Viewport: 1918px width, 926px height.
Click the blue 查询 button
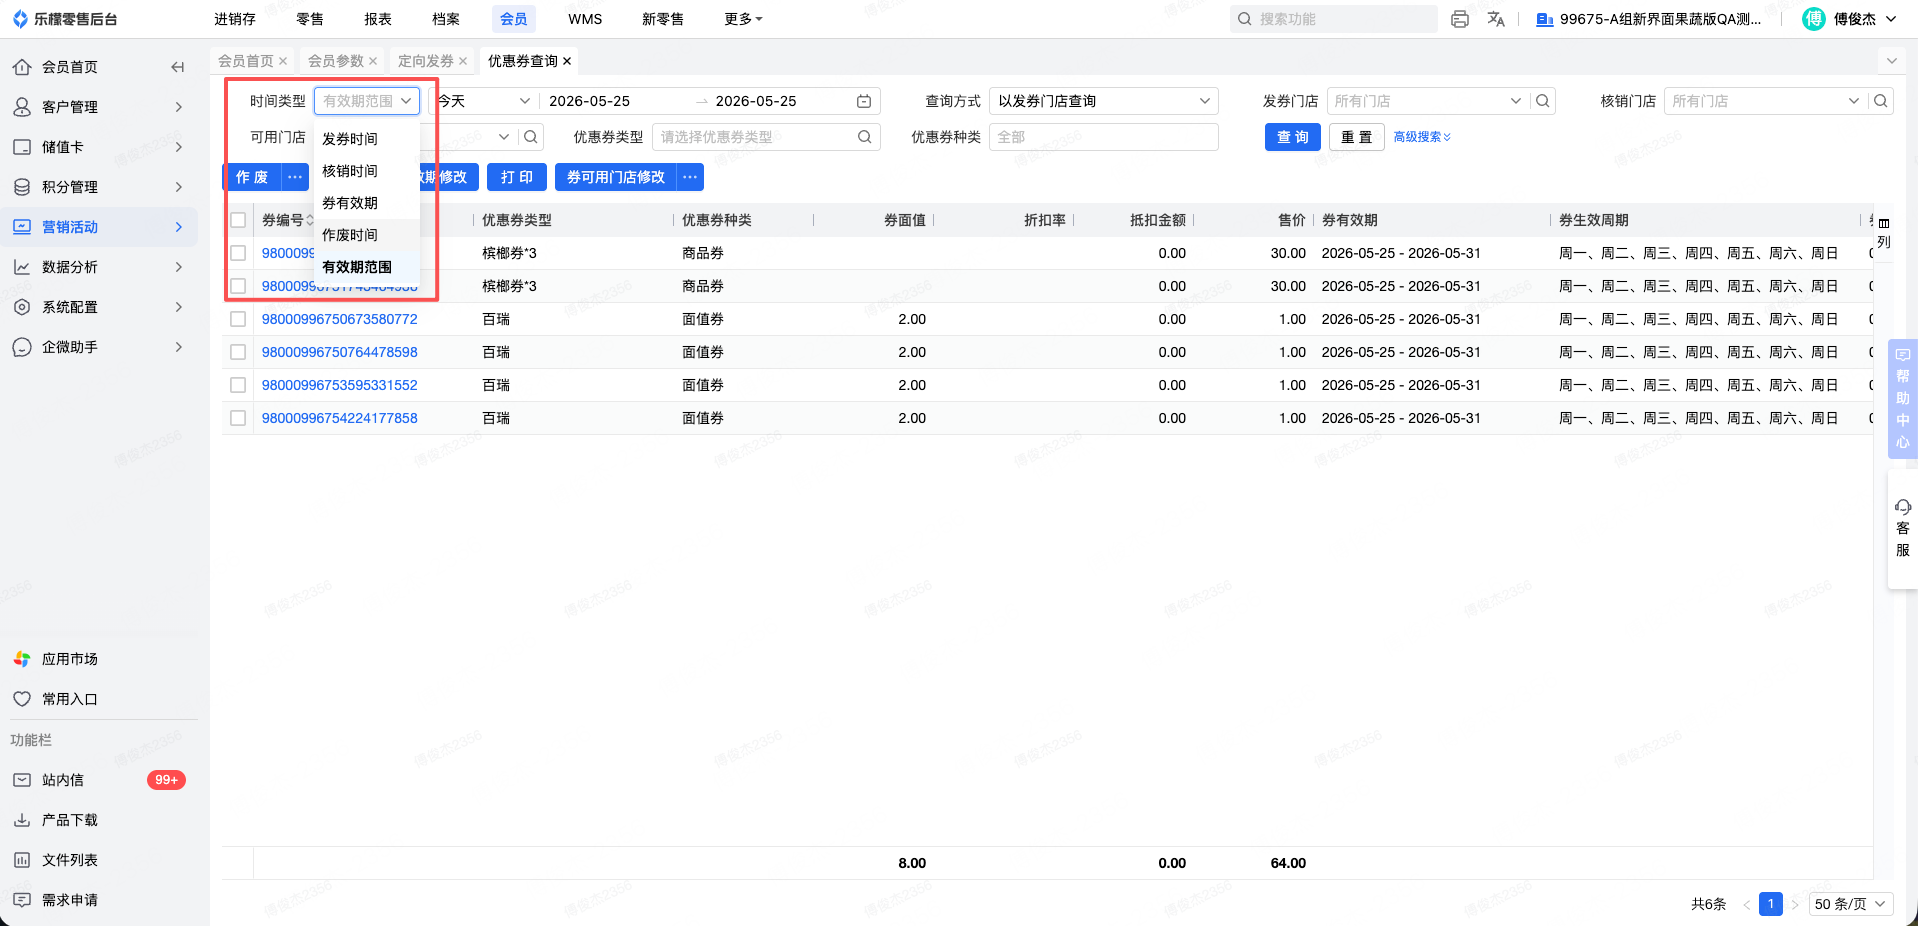pos(1293,137)
